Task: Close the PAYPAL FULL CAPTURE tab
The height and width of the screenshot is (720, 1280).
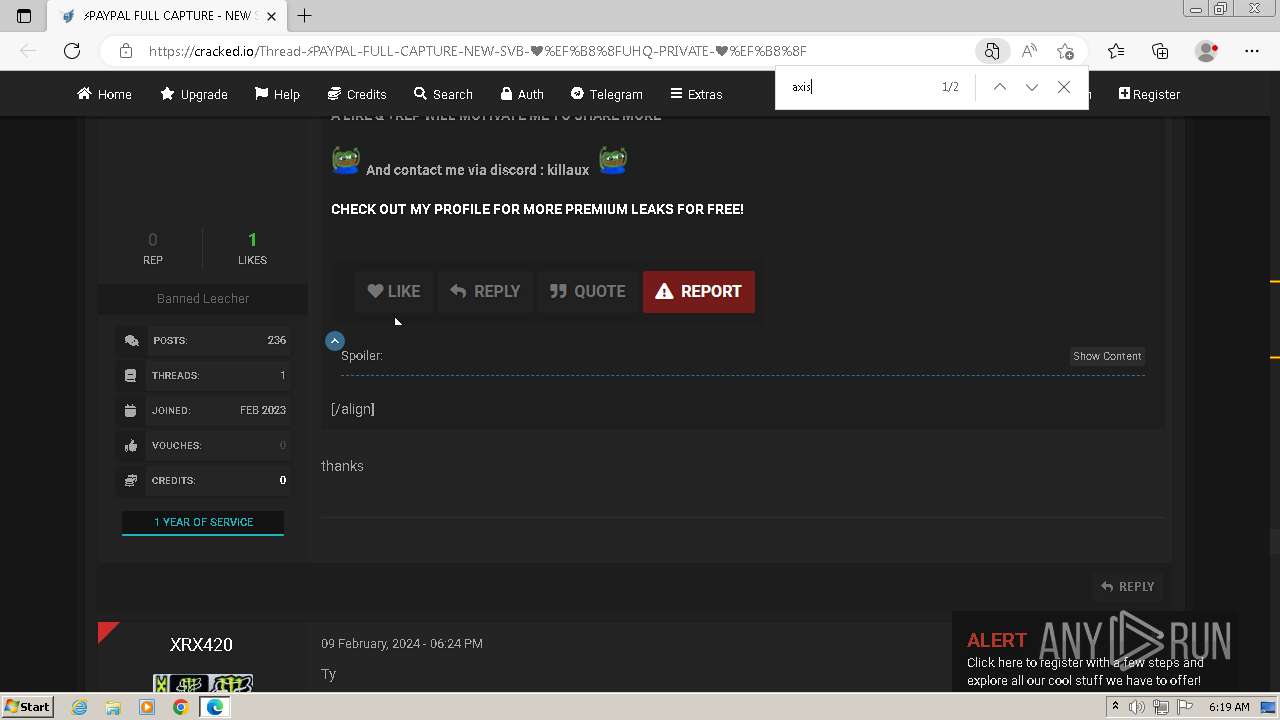Action: tap(269, 16)
